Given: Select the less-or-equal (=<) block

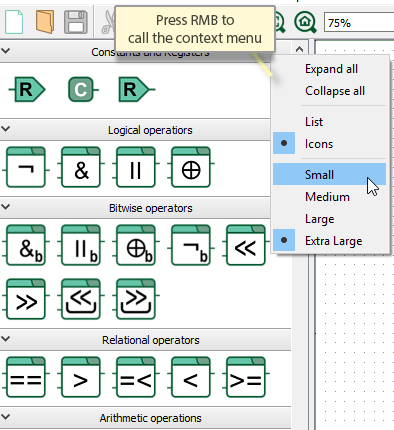Looking at the screenshot, I should [136, 377].
